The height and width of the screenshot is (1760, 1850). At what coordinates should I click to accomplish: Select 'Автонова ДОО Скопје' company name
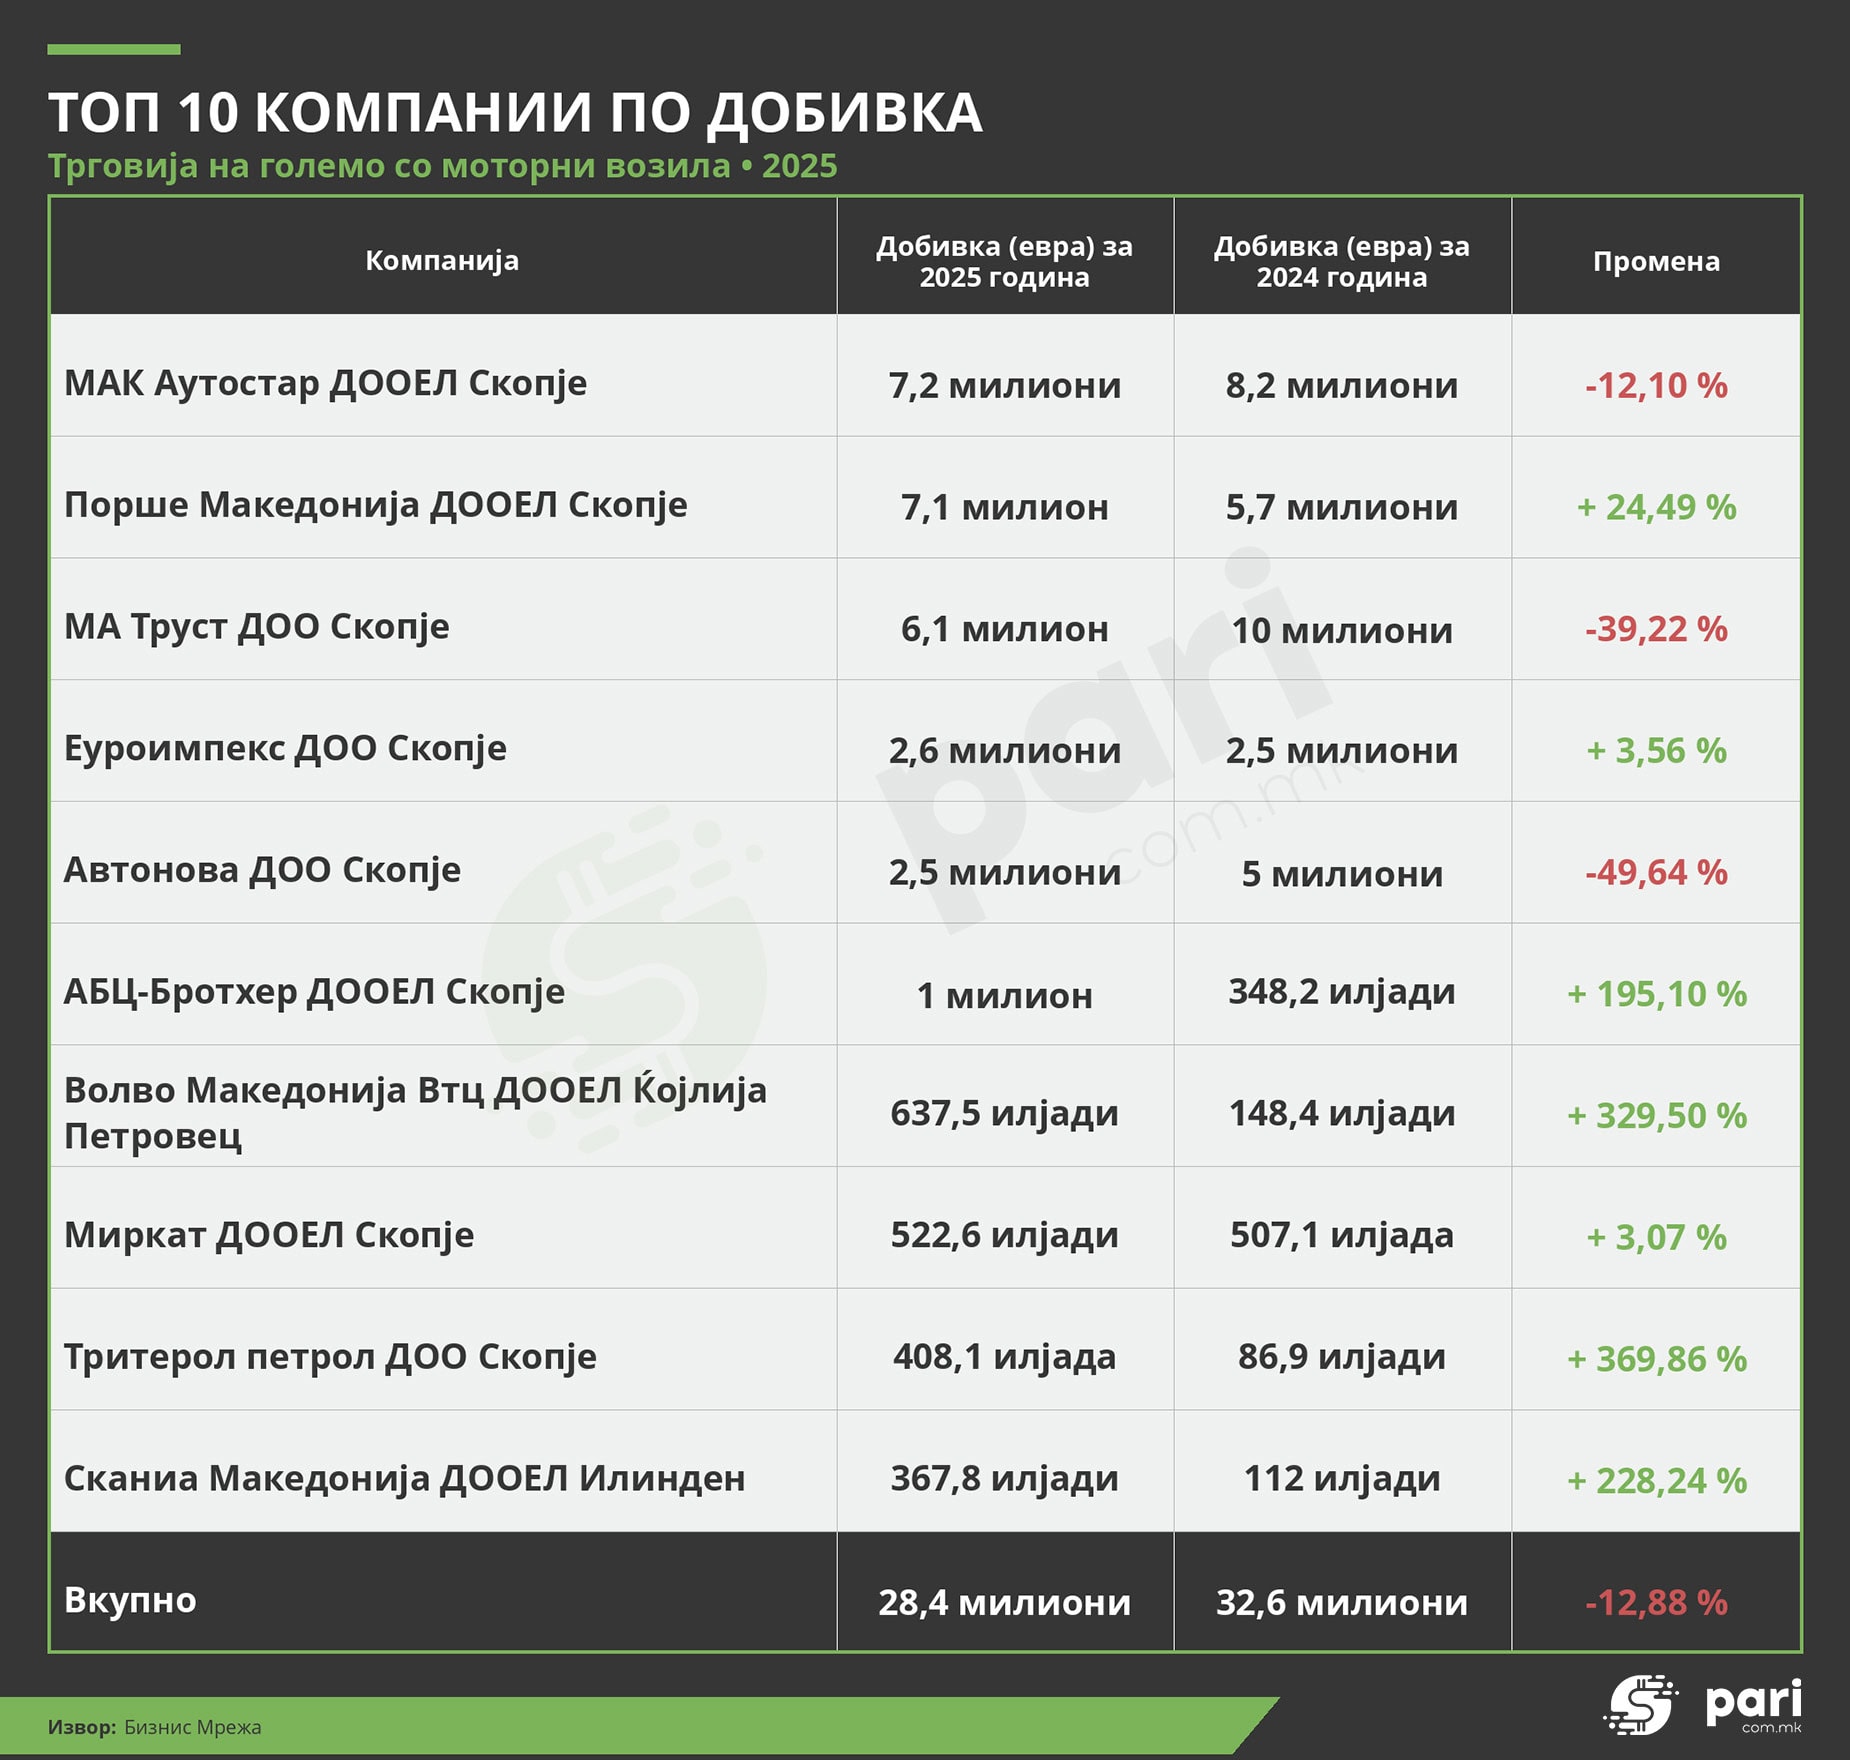point(262,870)
